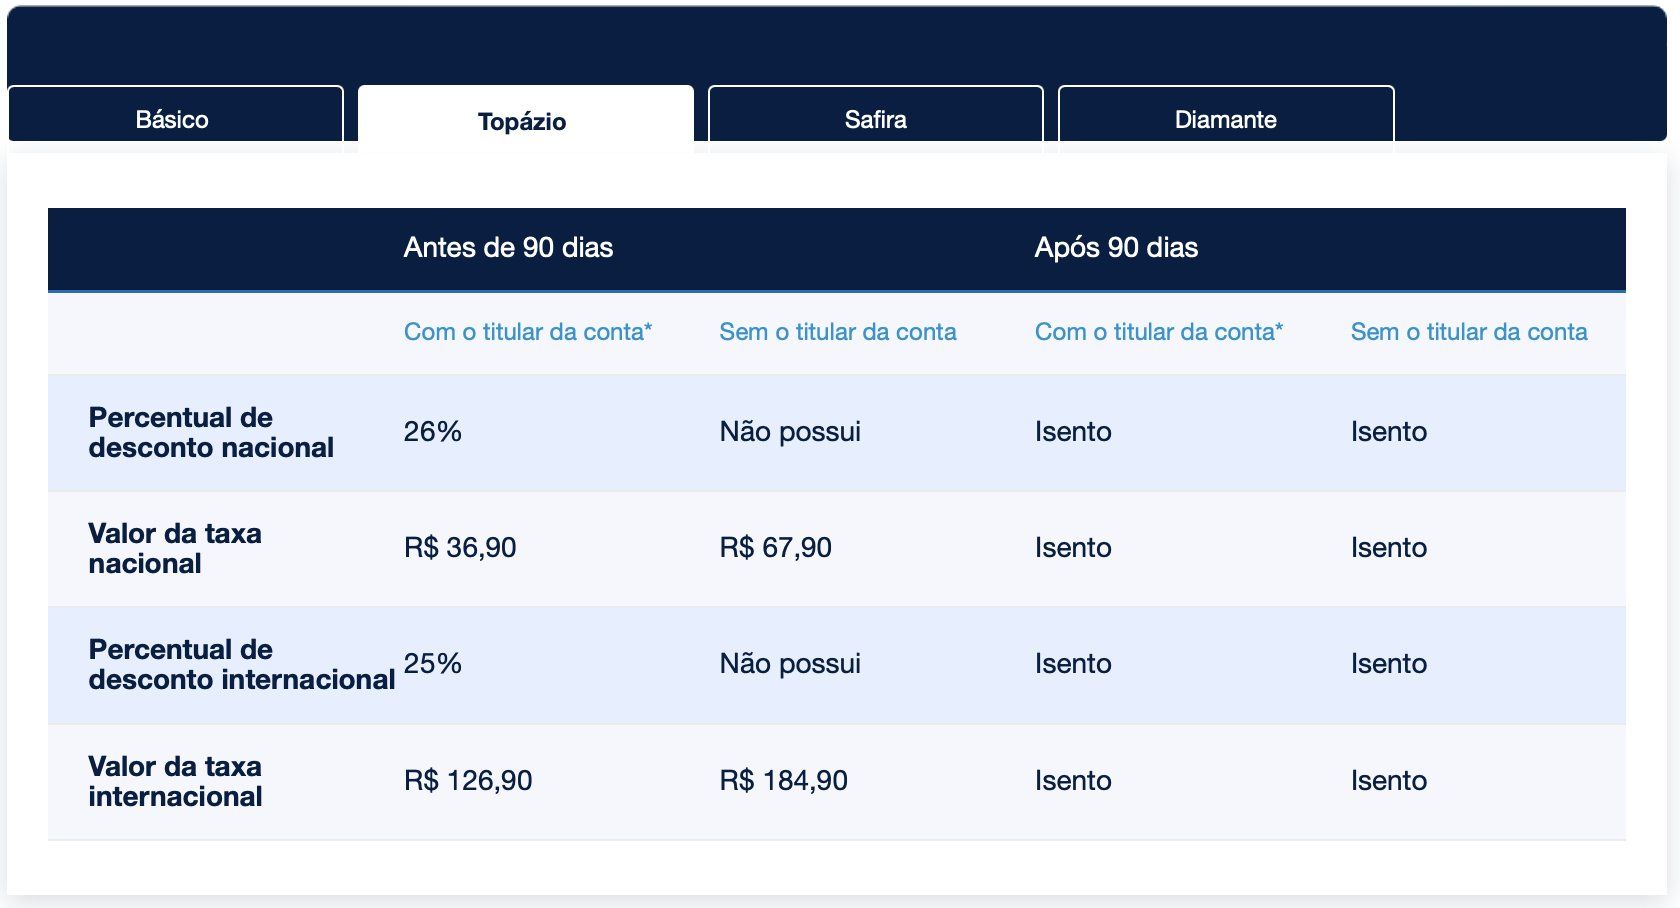The height and width of the screenshot is (908, 1680).
Task: Select the Percentual de desconto nacional row label
Action: tap(211, 432)
